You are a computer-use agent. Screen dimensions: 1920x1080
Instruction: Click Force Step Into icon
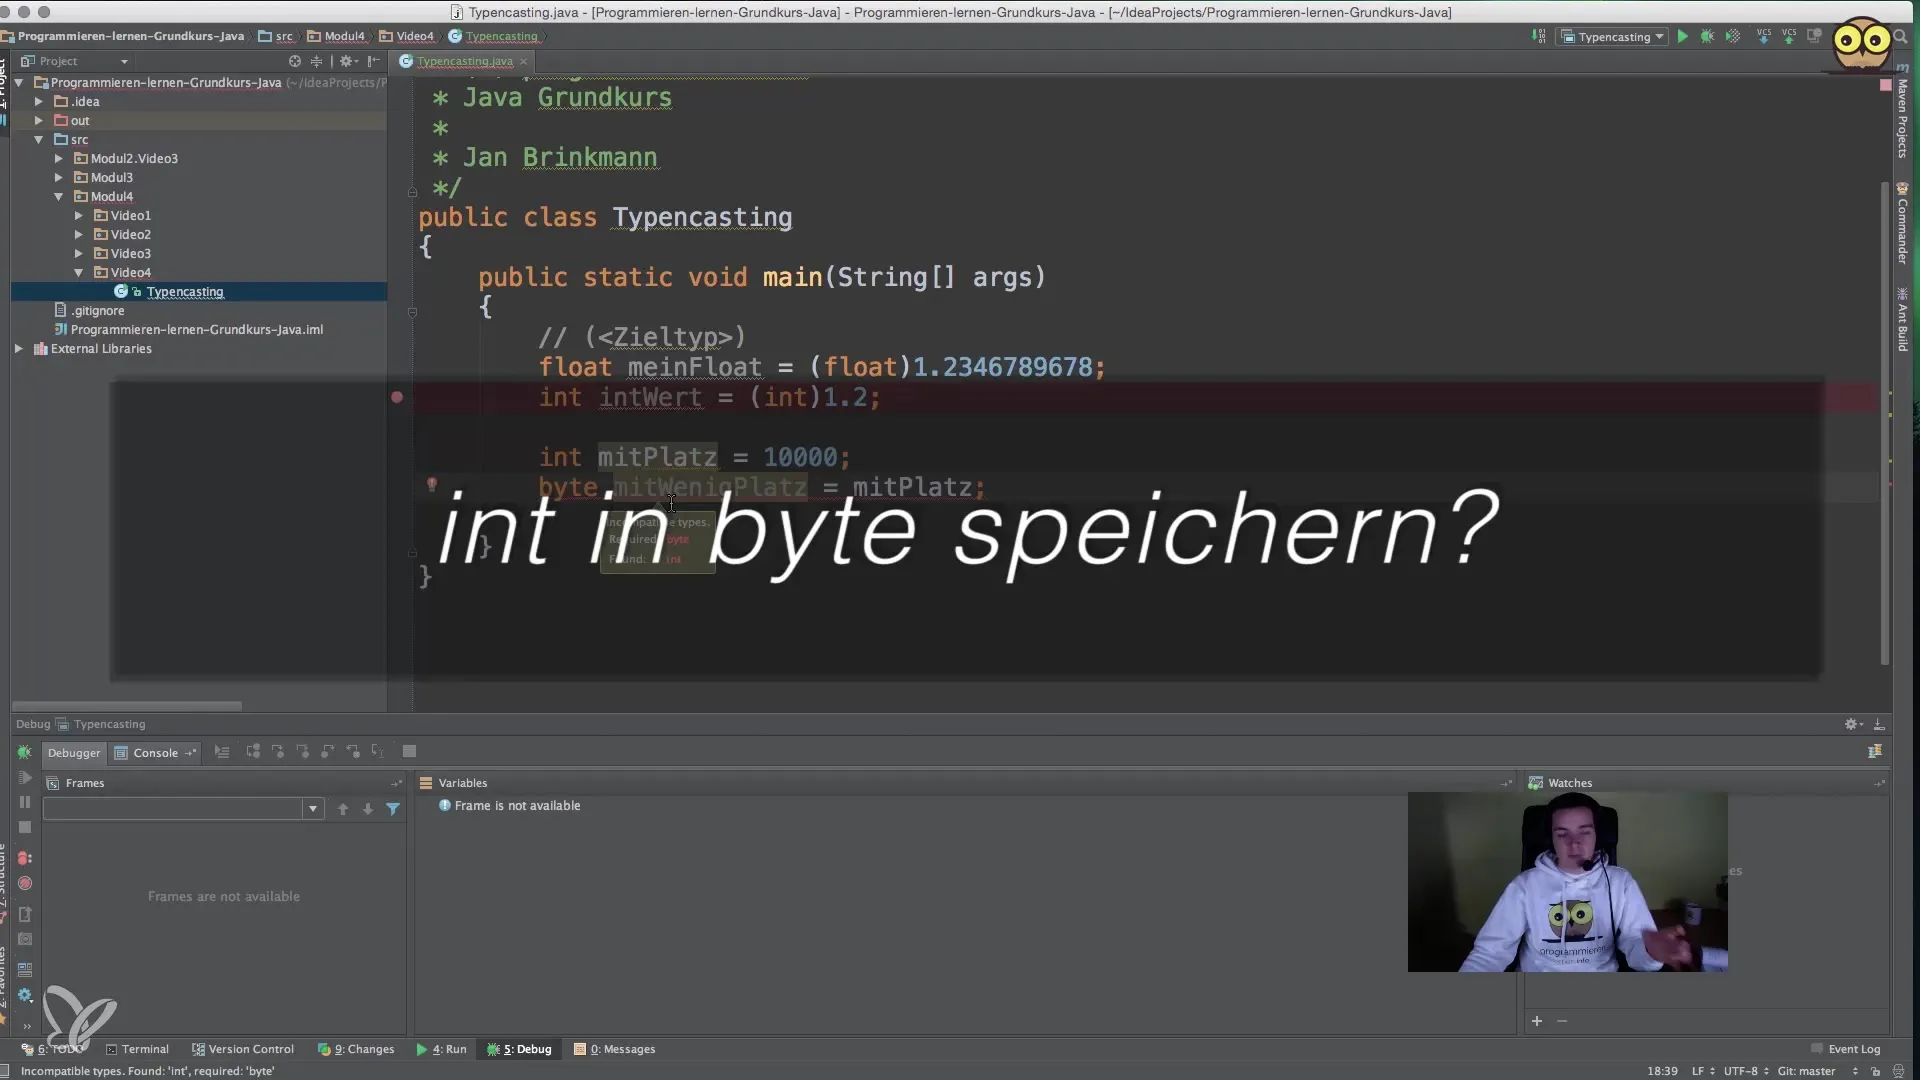[303, 751]
